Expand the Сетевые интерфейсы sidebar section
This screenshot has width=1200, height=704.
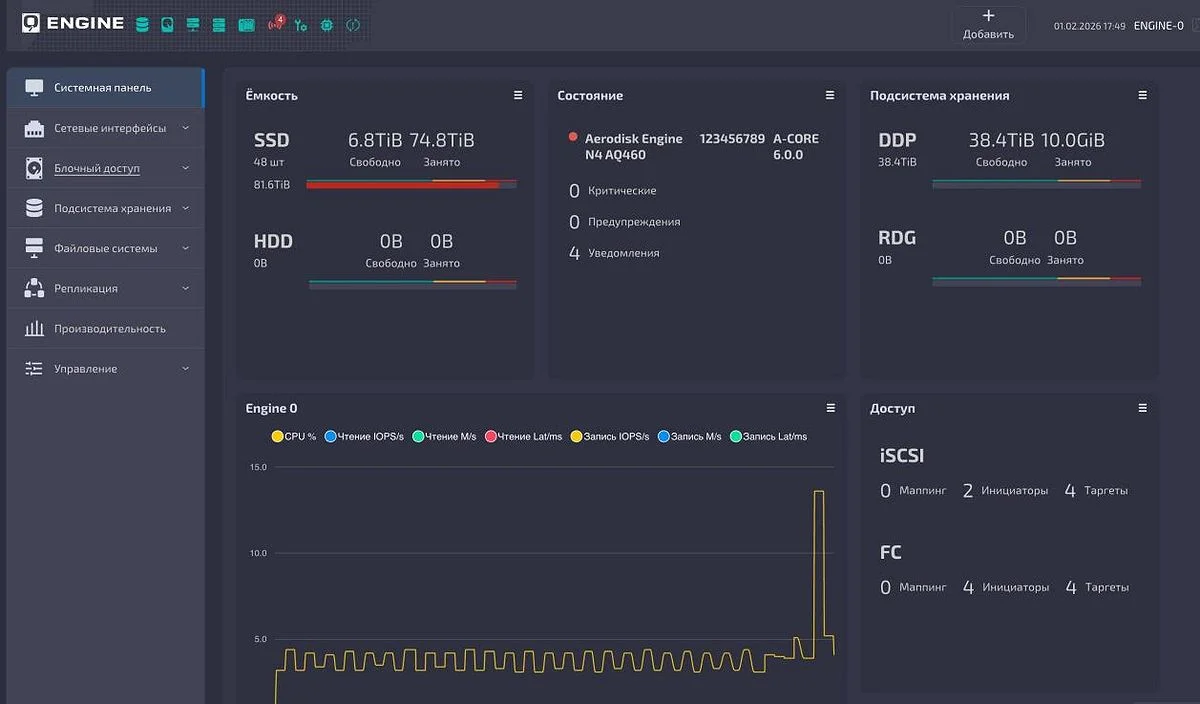(110, 128)
